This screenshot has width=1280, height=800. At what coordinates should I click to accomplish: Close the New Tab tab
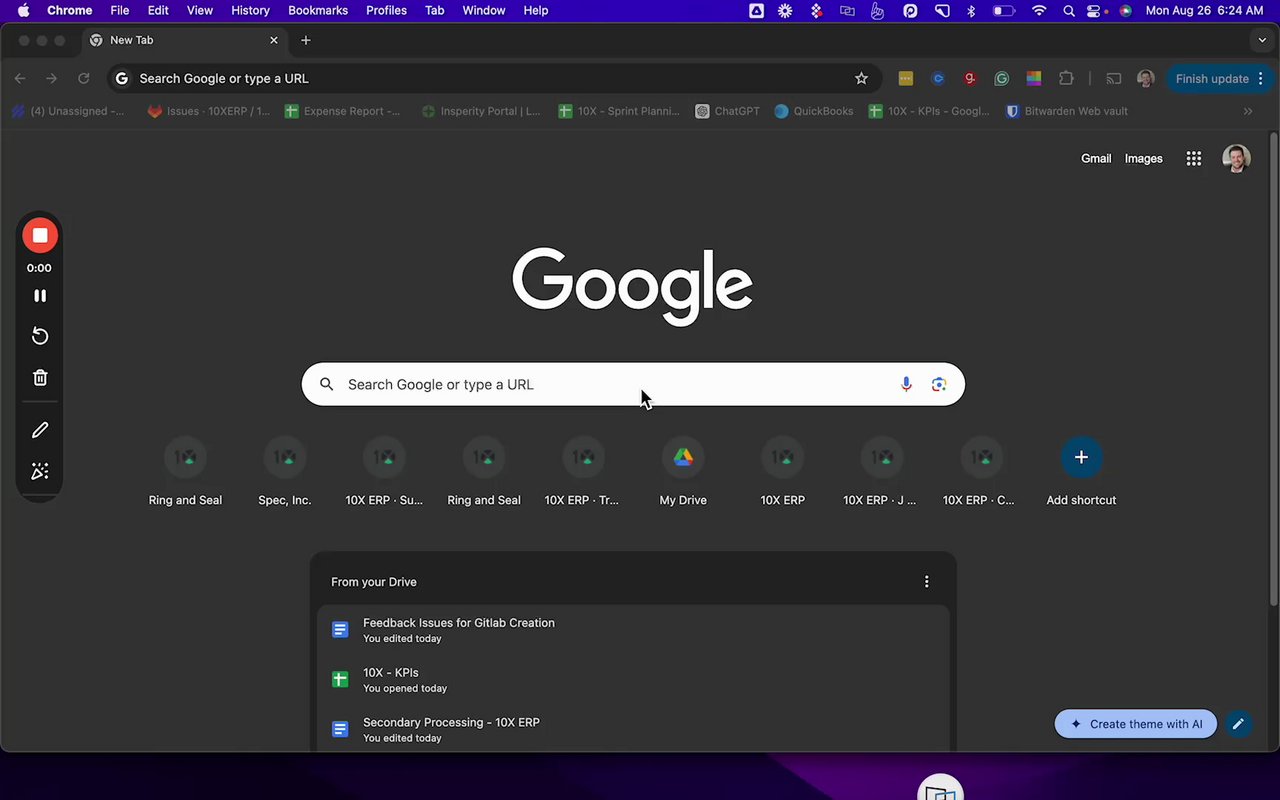tap(274, 41)
